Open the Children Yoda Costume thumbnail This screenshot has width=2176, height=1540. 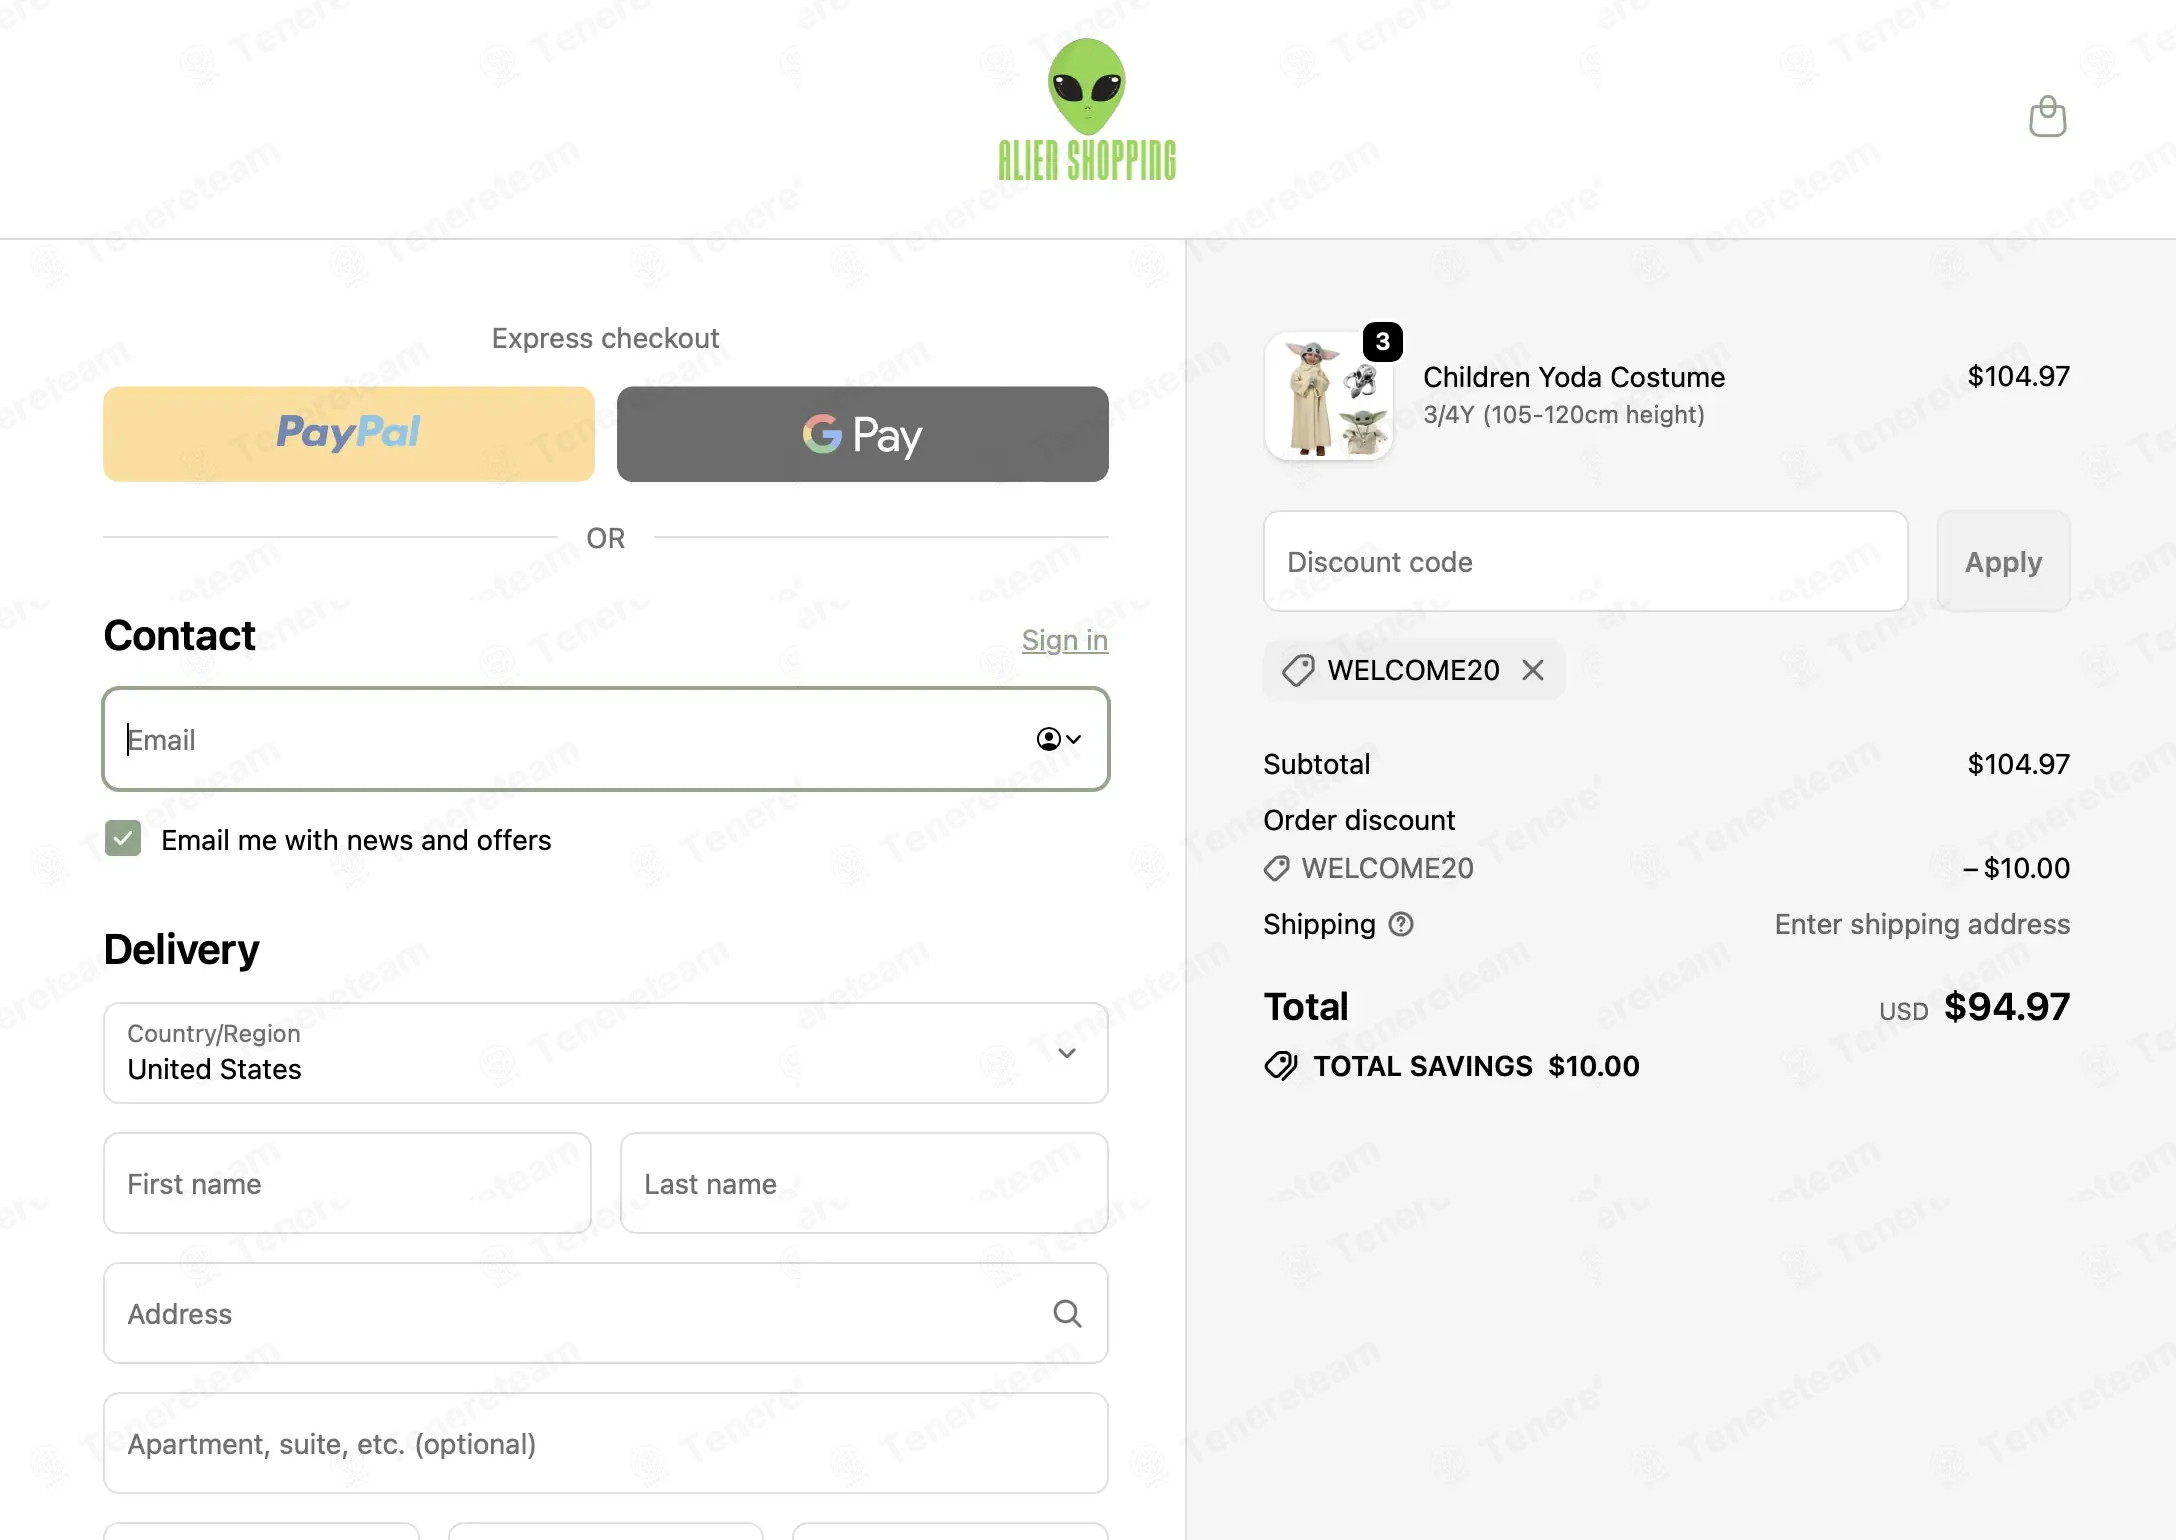(x=1329, y=396)
